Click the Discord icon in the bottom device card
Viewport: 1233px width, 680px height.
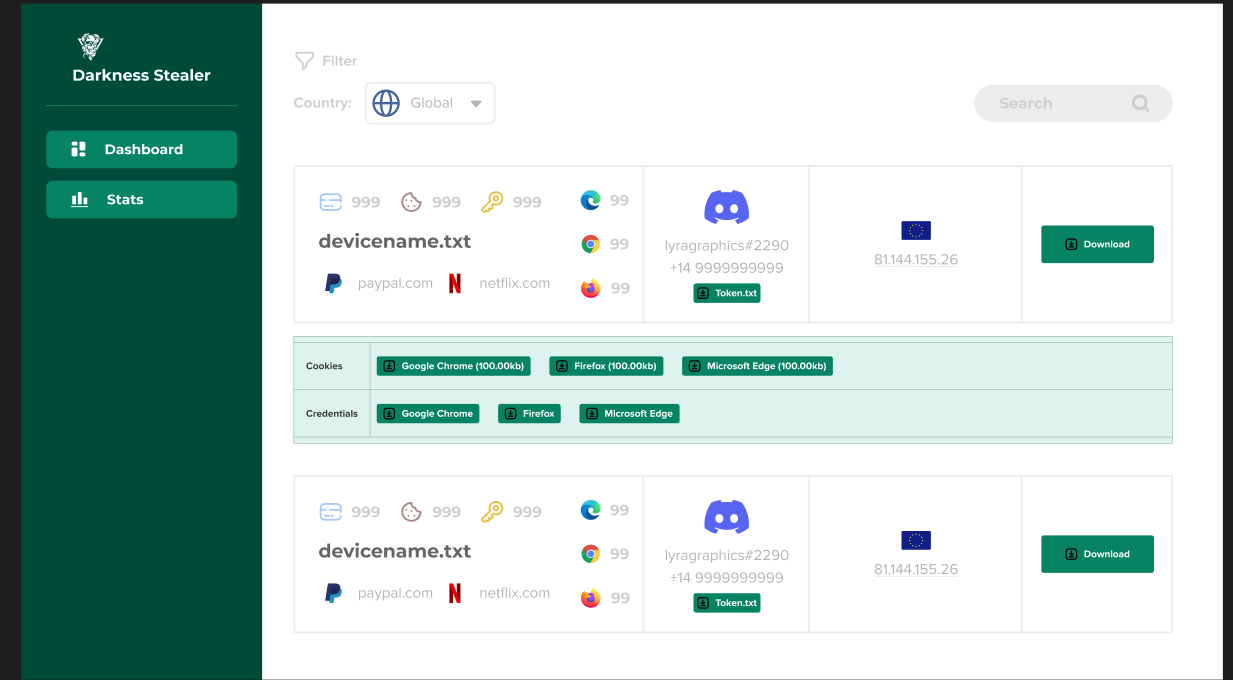pos(727,517)
